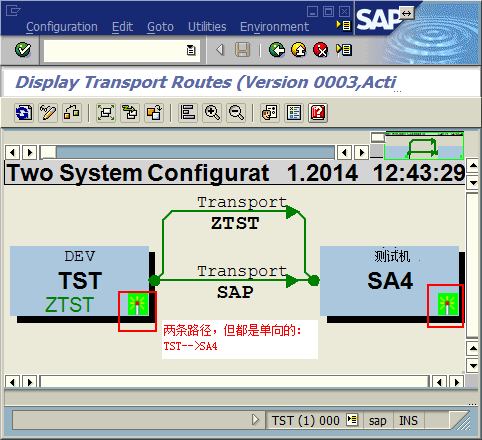Open the Environment menu

click(274, 27)
